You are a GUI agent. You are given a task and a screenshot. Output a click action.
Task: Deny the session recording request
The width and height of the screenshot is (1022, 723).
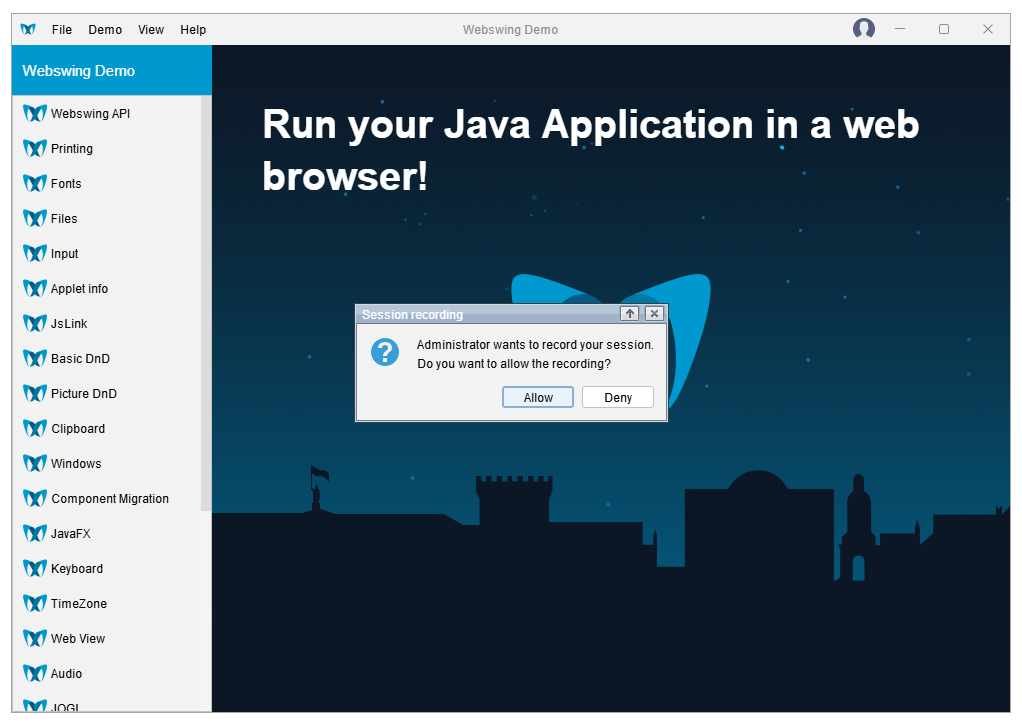pos(618,397)
